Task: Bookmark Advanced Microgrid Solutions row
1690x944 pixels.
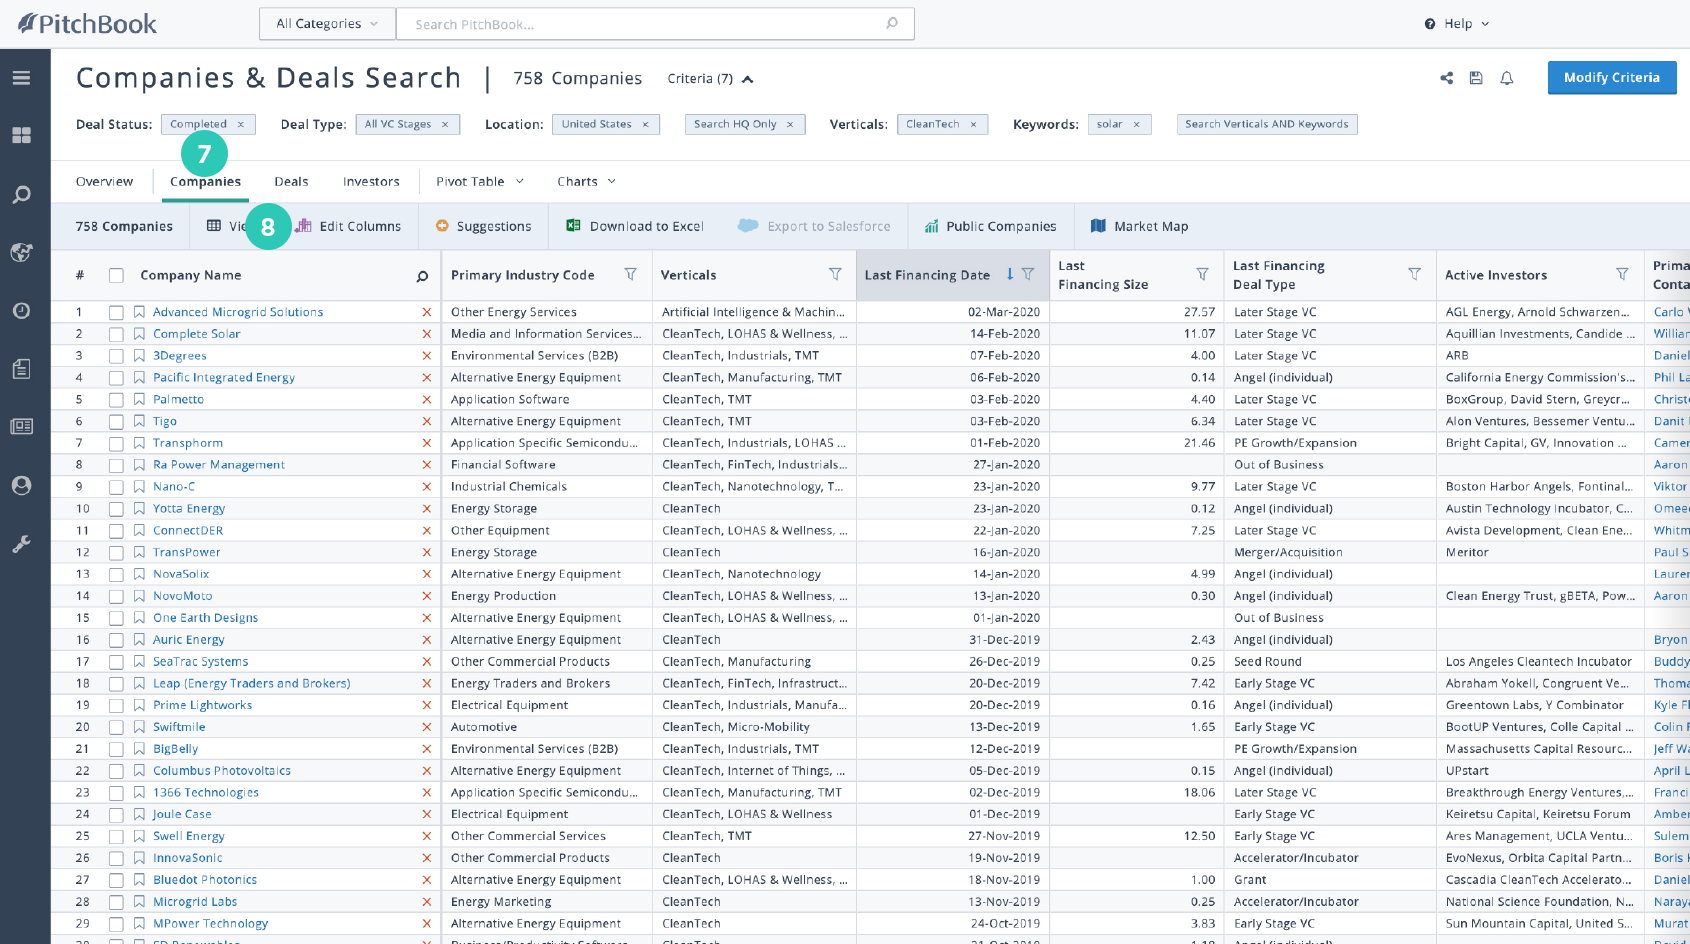Action: tap(140, 312)
